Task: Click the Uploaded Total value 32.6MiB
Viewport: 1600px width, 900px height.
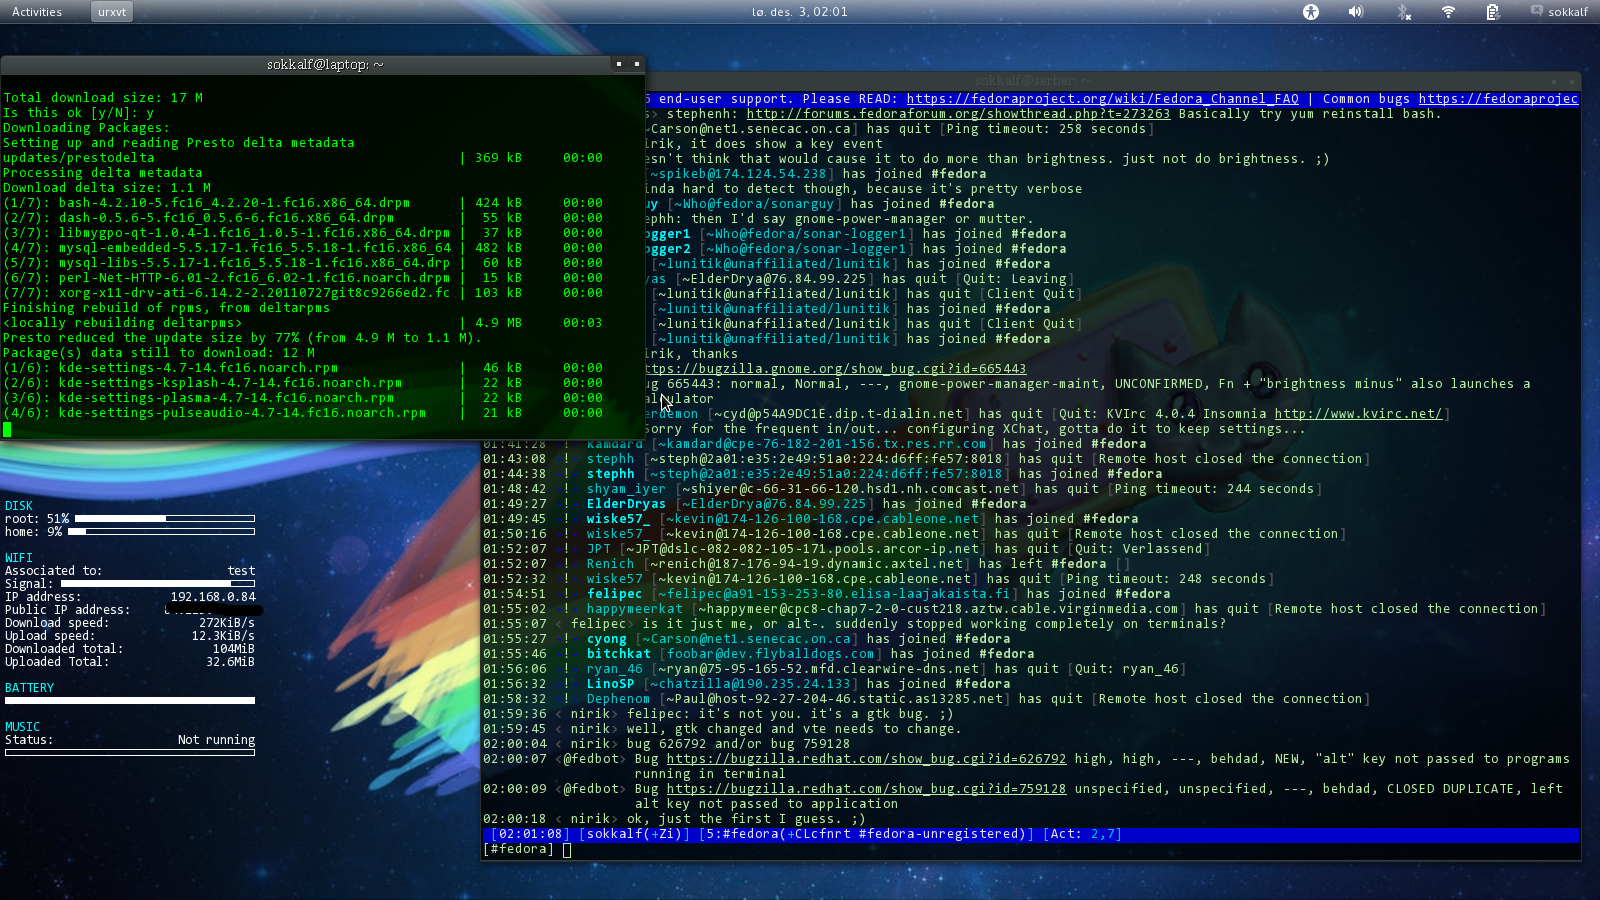Action: click(230, 662)
